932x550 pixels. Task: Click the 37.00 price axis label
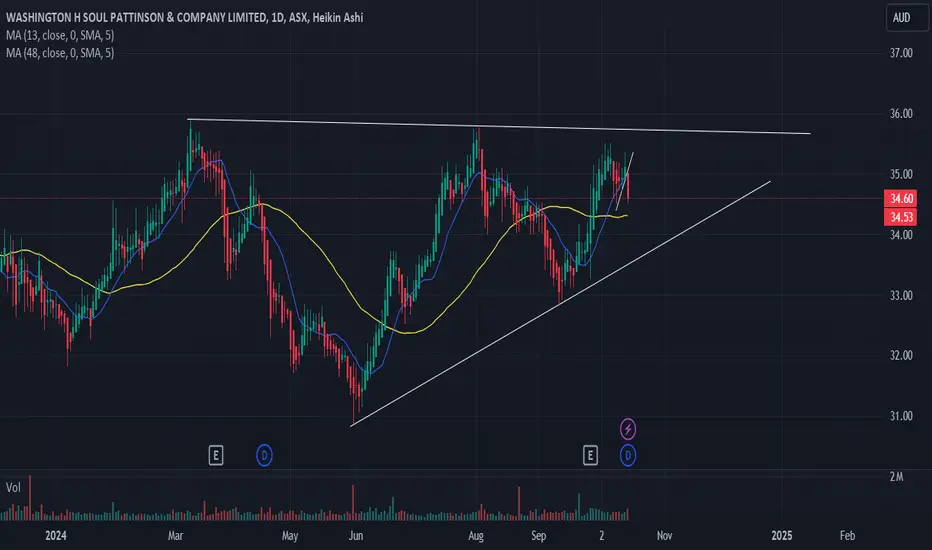pyautogui.click(x=901, y=53)
